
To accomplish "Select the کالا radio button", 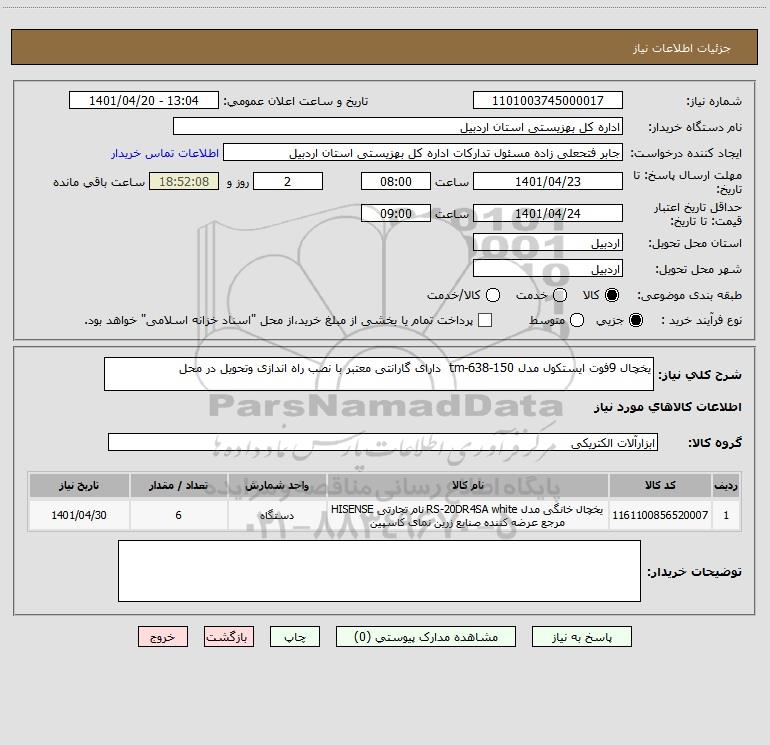I will coord(612,295).
